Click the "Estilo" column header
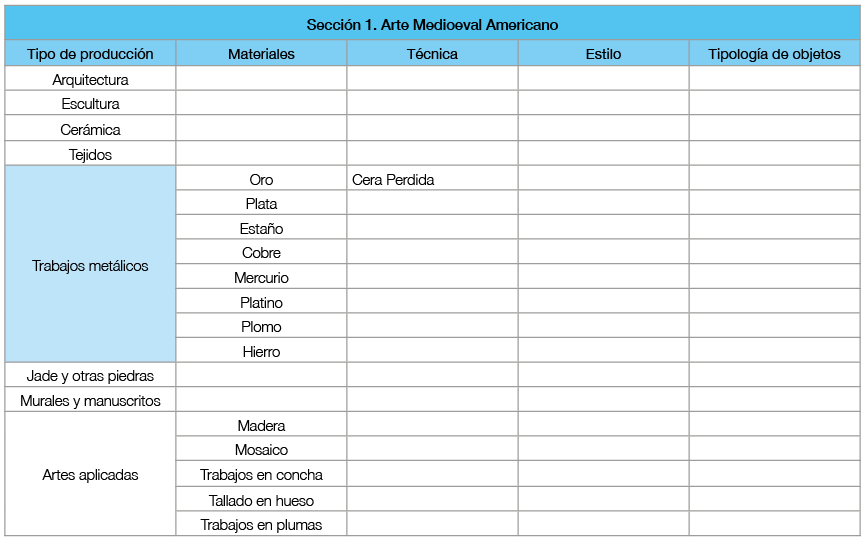The width and height of the screenshot is (865, 541). pos(603,54)
